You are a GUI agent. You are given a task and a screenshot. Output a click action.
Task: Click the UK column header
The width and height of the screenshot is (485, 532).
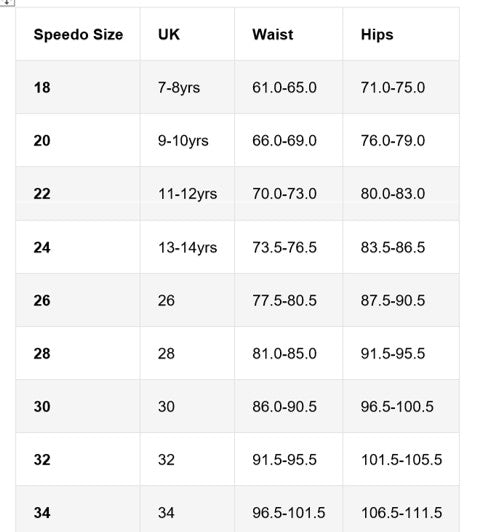(187, 34)
